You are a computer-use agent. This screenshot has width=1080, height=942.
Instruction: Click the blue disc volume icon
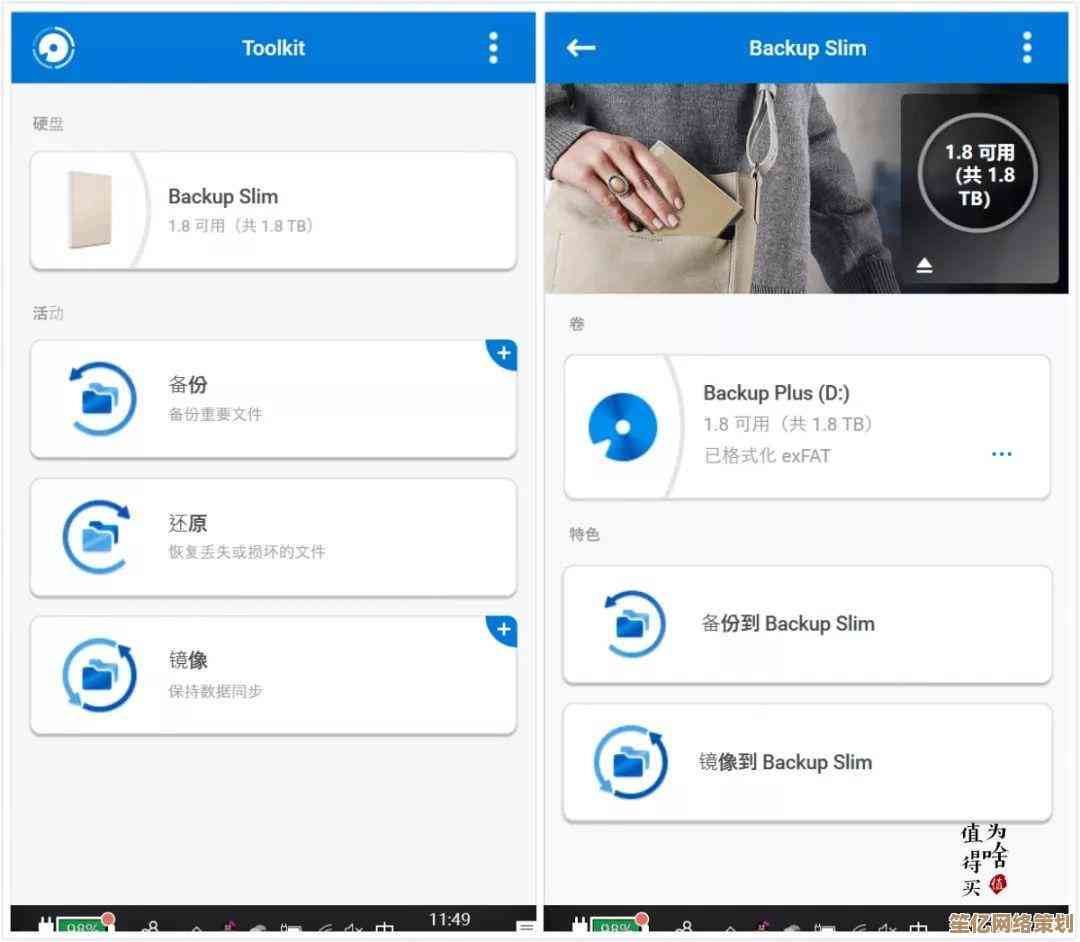pyautogui.click(x=622, y=427)
